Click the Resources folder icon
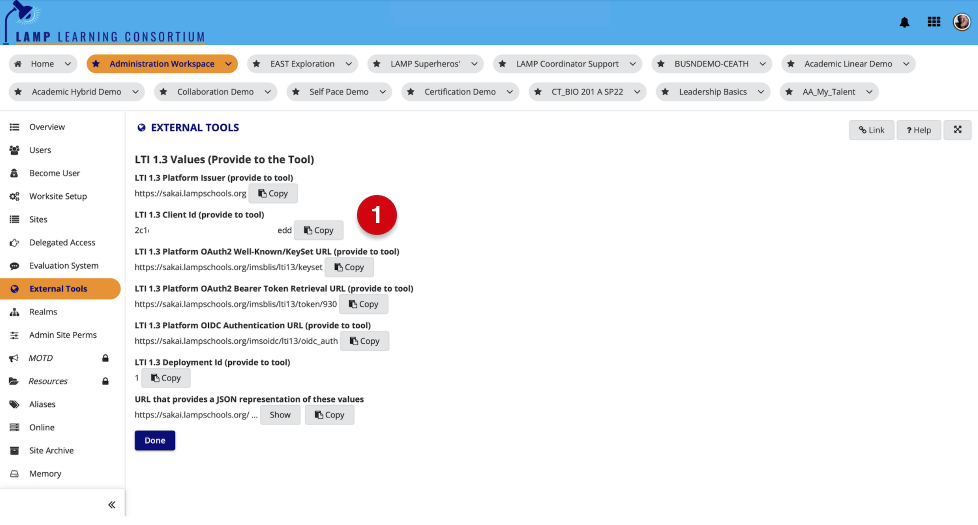978x525 pixels. [14, 382]
